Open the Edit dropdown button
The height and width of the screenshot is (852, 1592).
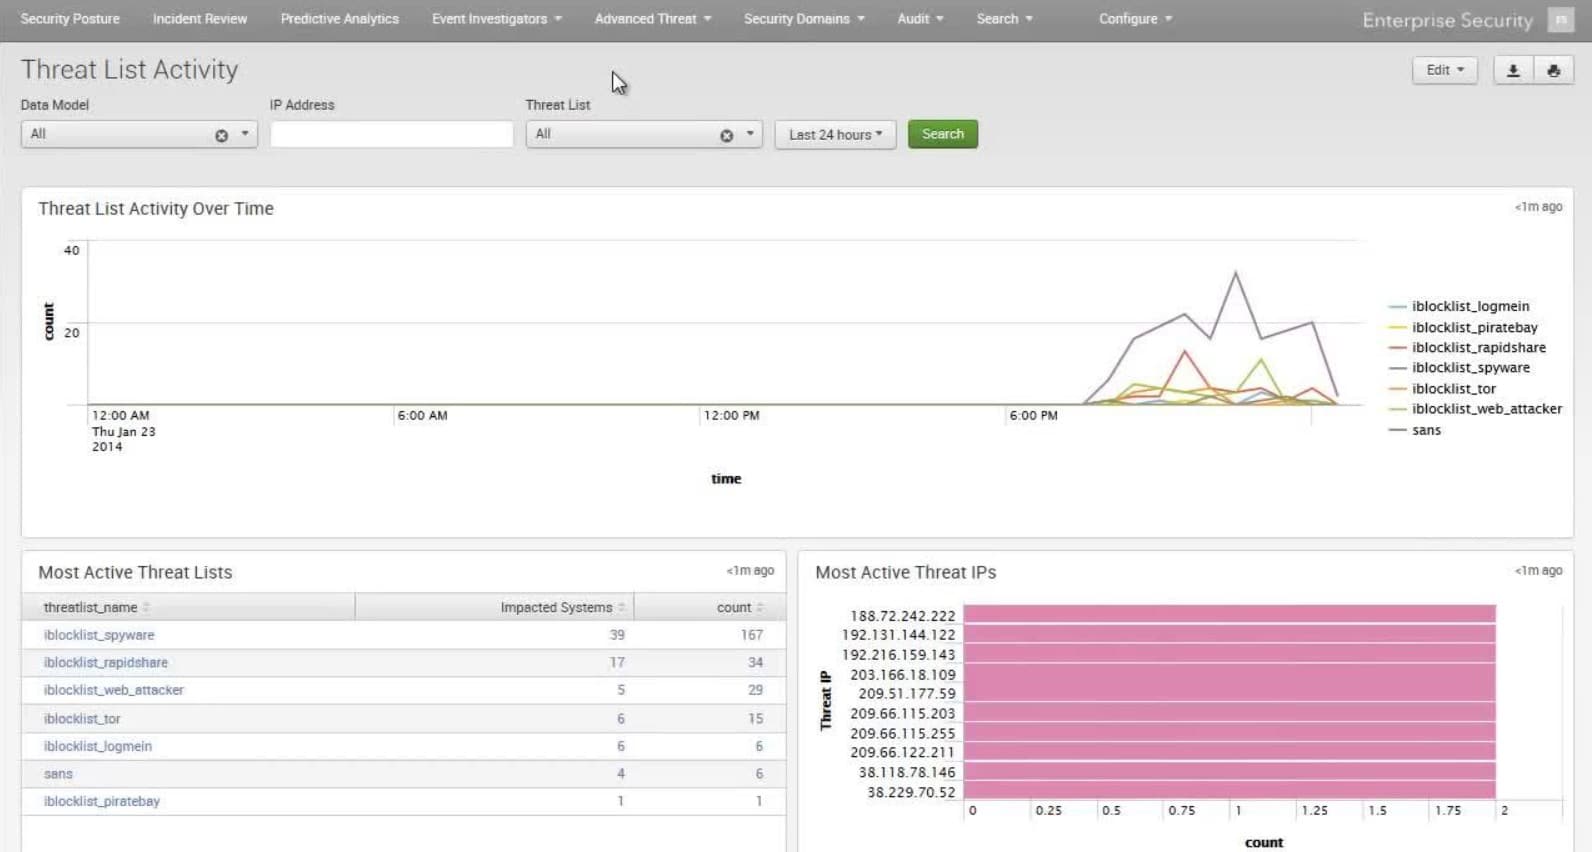[1445, 70]
